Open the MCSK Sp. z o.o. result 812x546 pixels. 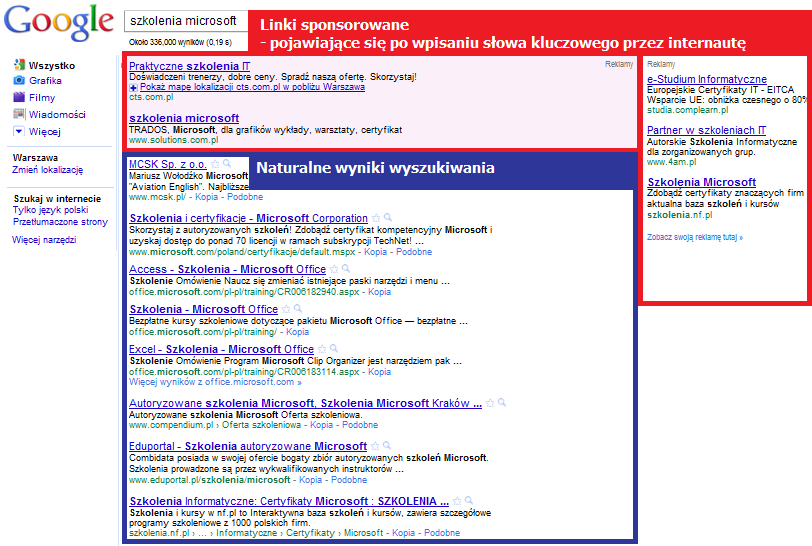pos(167,164)
